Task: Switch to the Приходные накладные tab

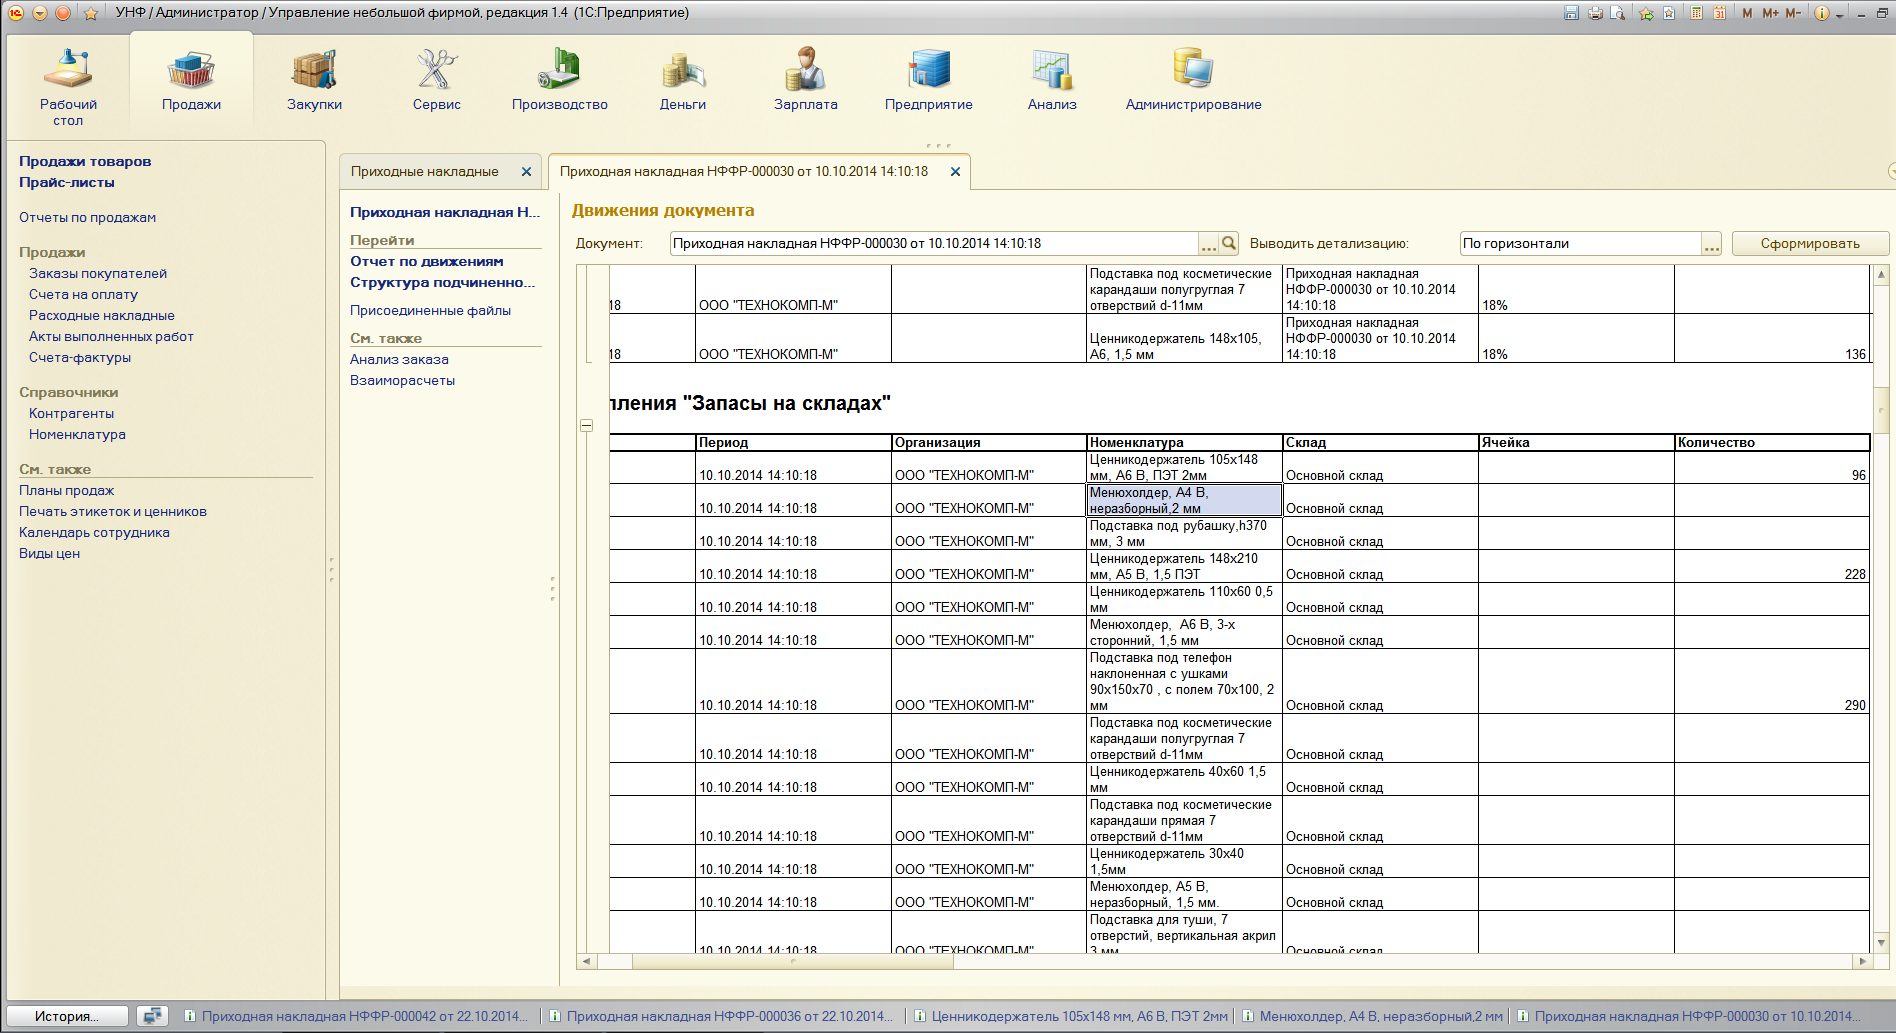Action: [425, 171]
